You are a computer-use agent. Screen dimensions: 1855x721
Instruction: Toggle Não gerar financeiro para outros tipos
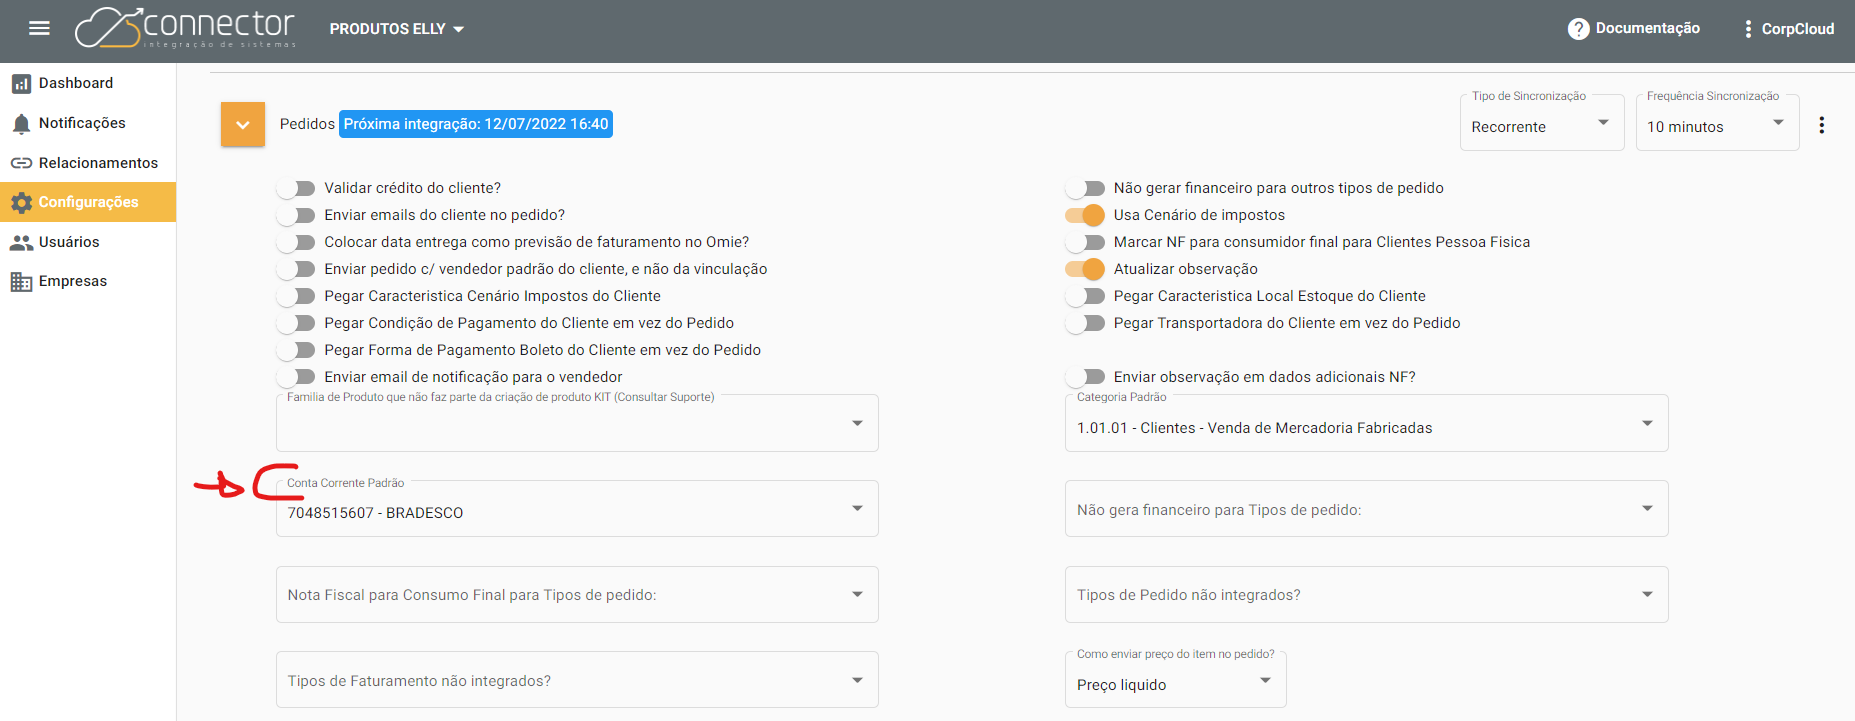click(1085, 188)
